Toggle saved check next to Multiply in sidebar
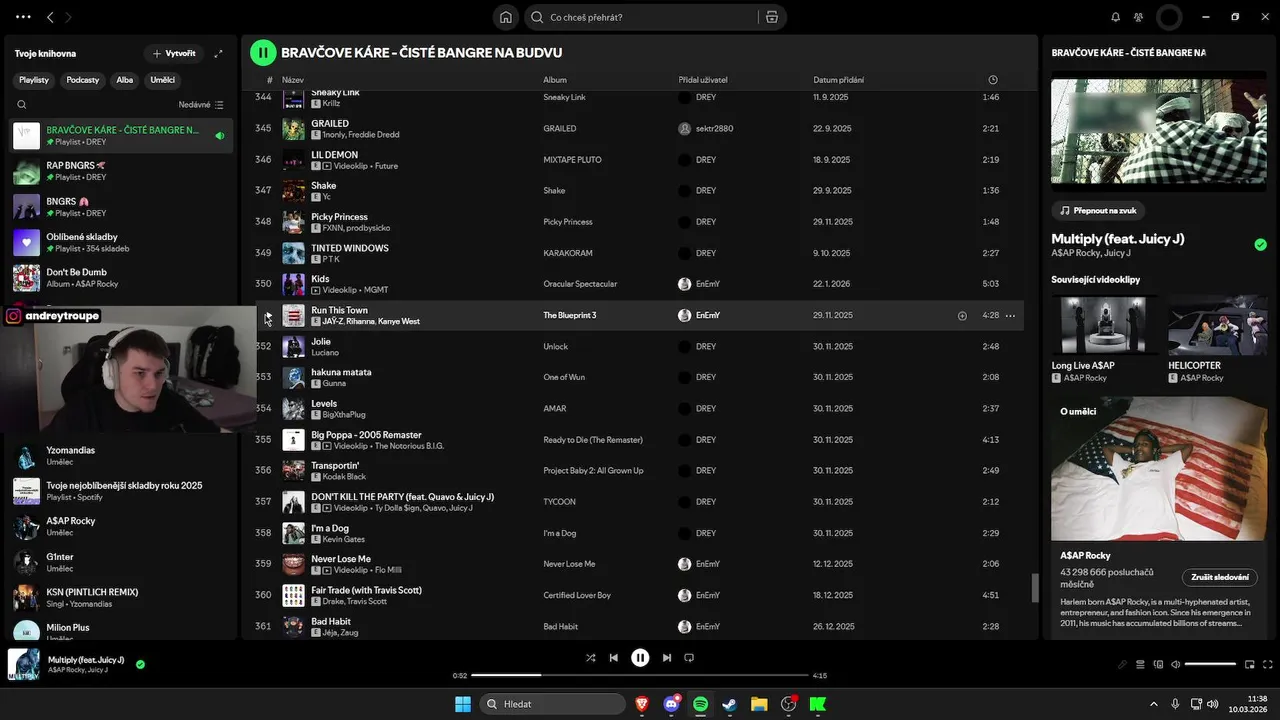This screenshot has width=1280, height=720. (1260, 244)
